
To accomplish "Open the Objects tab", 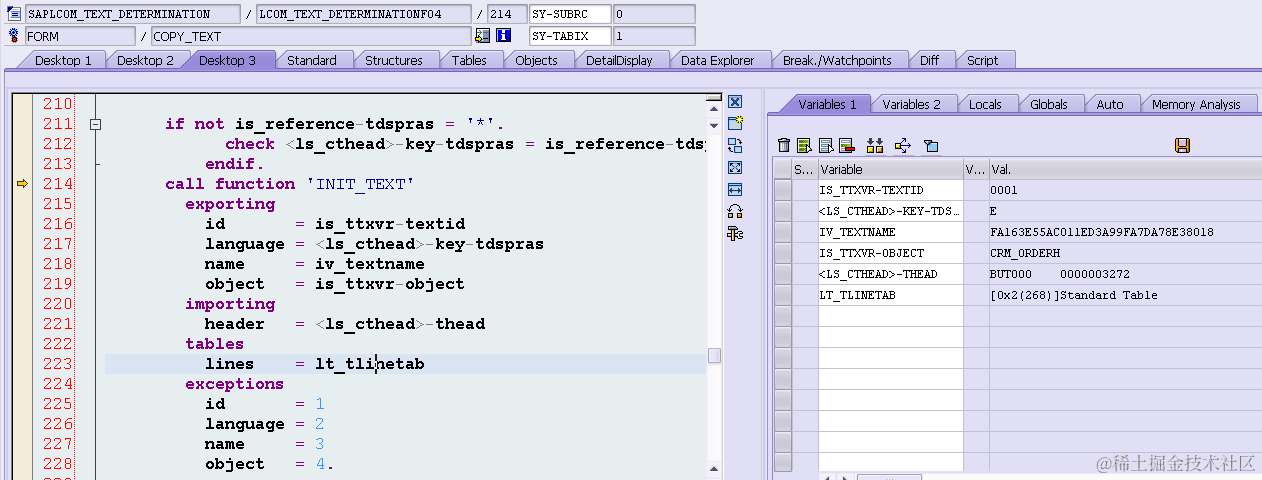I will tap(537, 60).
